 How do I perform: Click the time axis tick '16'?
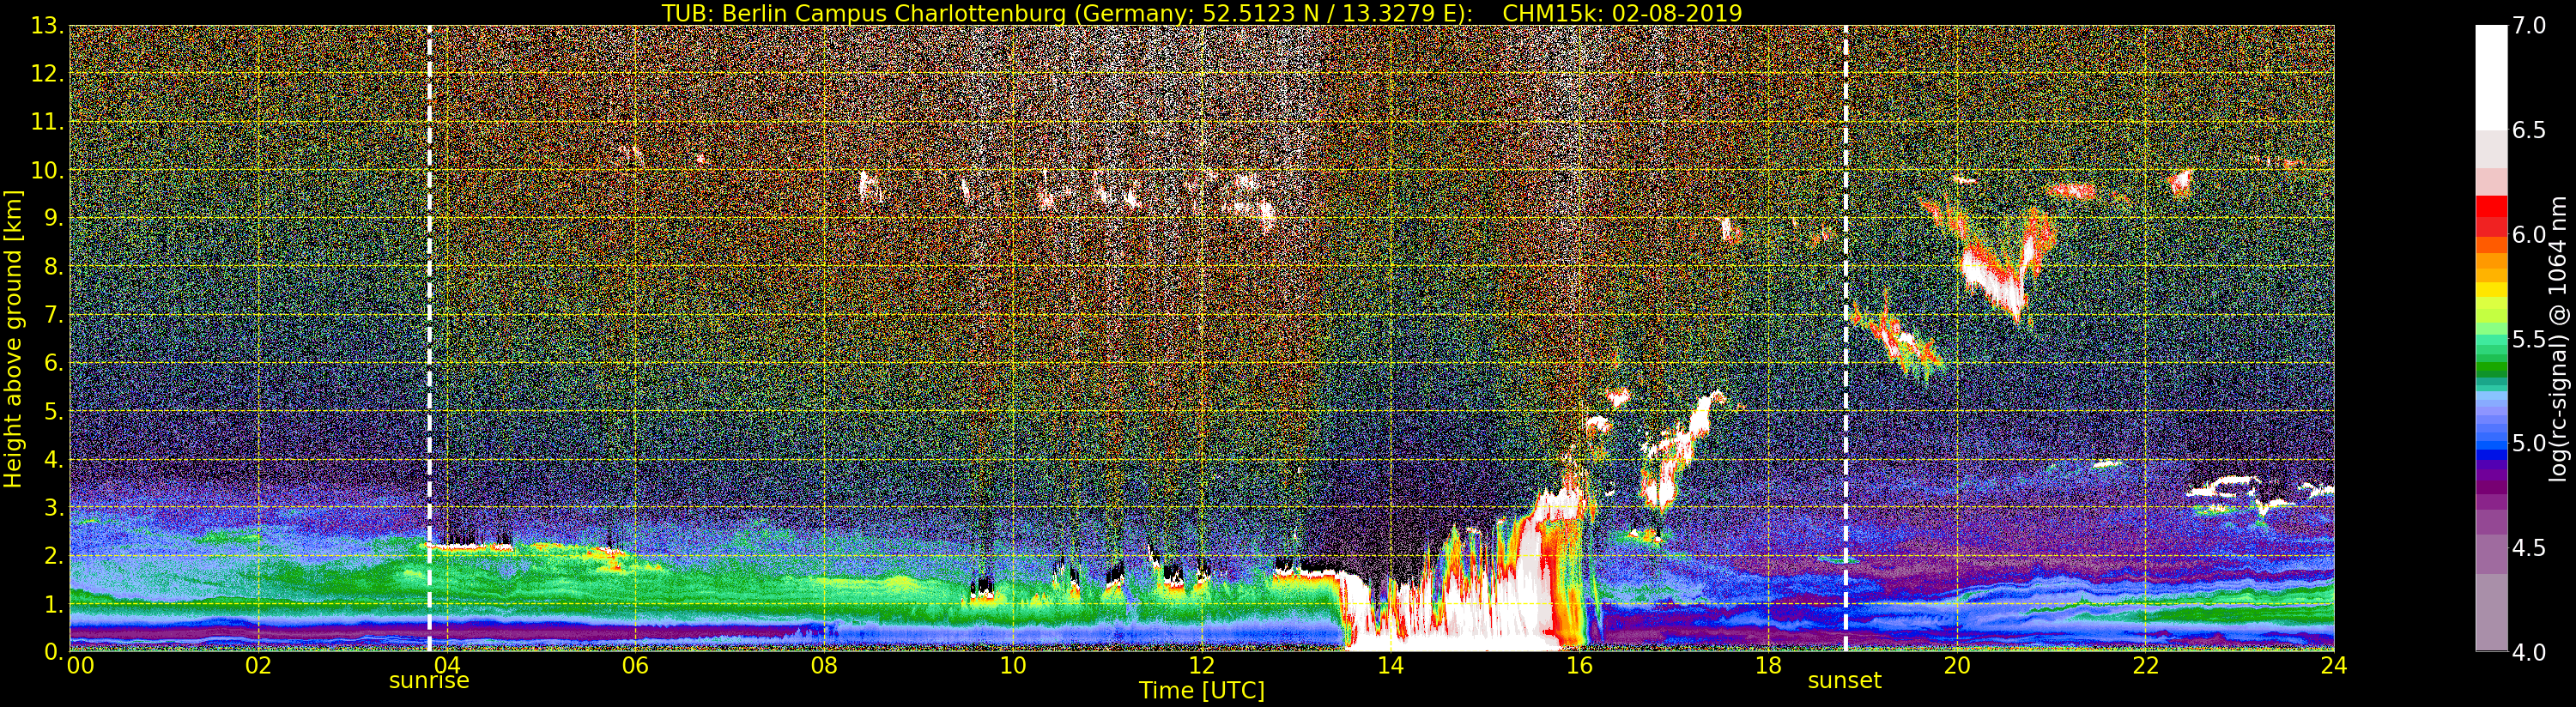[1579, 666]
